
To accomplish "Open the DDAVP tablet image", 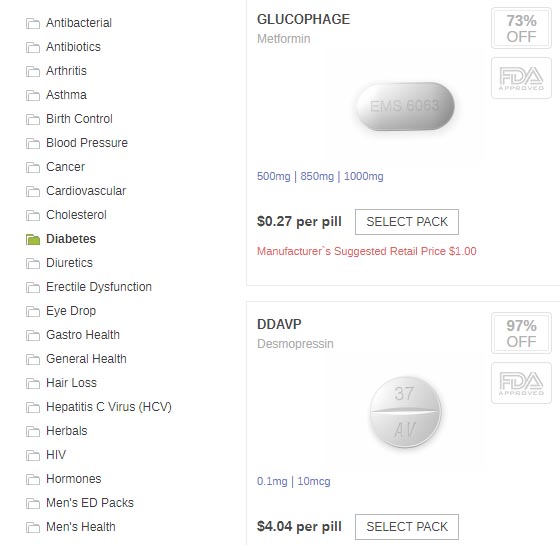I will click(405, 411).
